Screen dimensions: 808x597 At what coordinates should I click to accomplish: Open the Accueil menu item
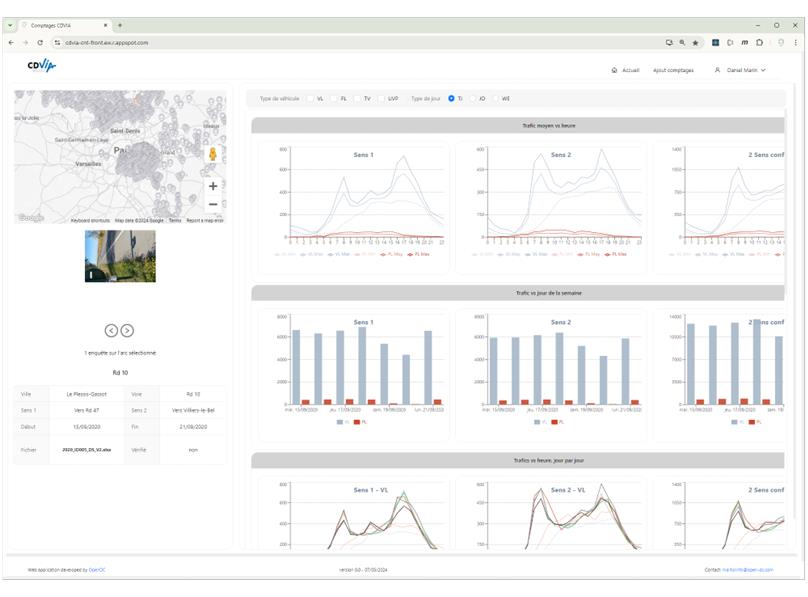tap(631, 70)
